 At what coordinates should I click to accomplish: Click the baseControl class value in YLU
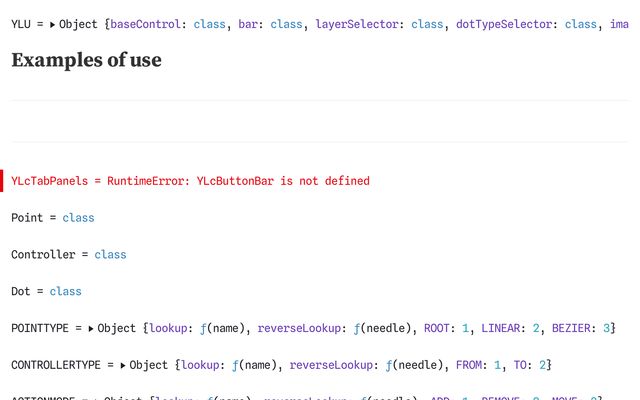click(210, 24)
